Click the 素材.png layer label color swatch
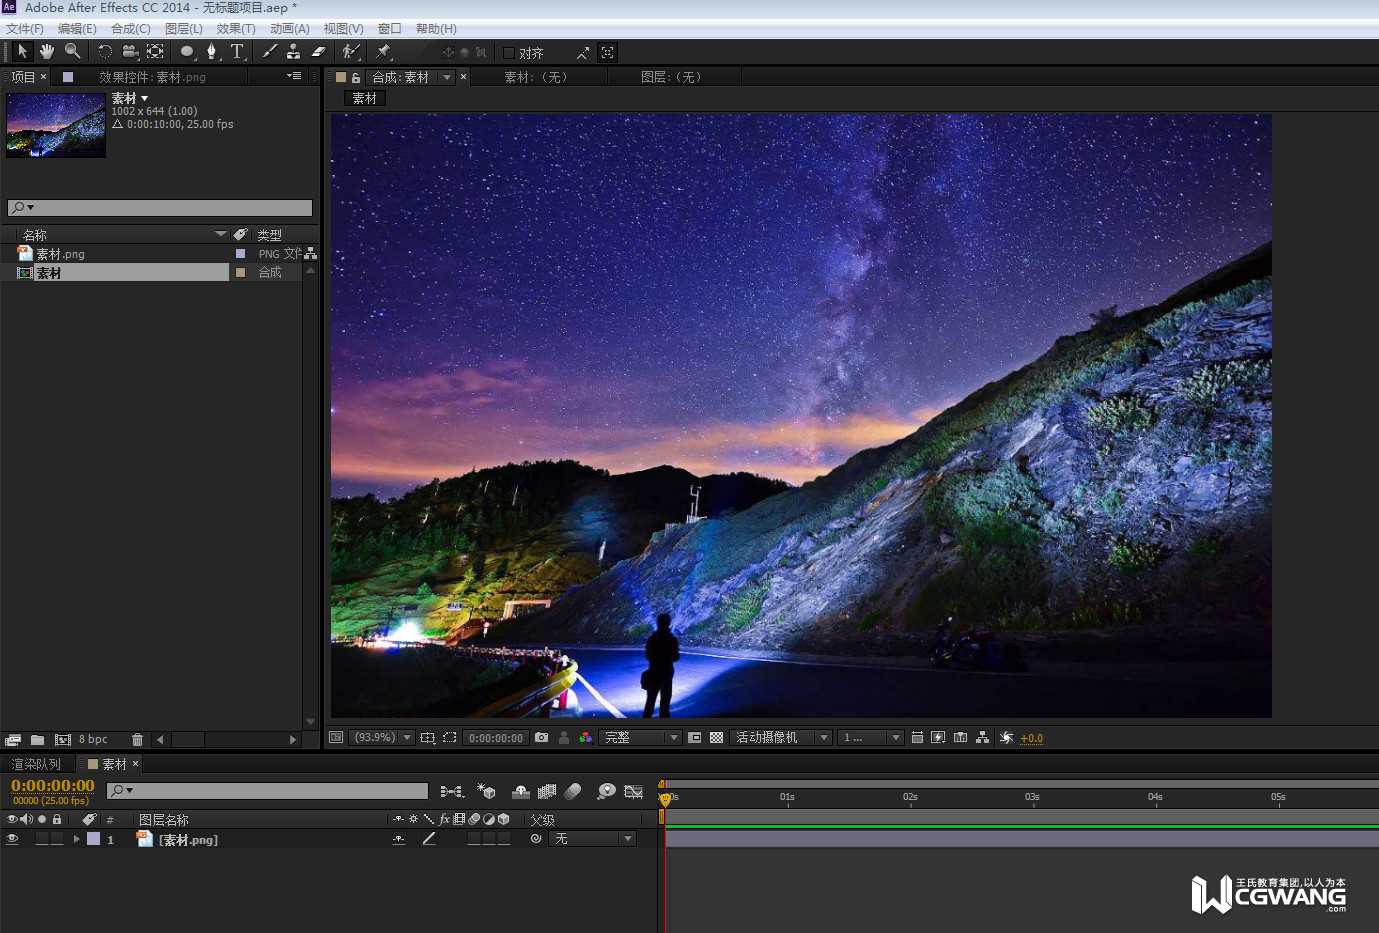1379x933 pixels. click(93, 839)
